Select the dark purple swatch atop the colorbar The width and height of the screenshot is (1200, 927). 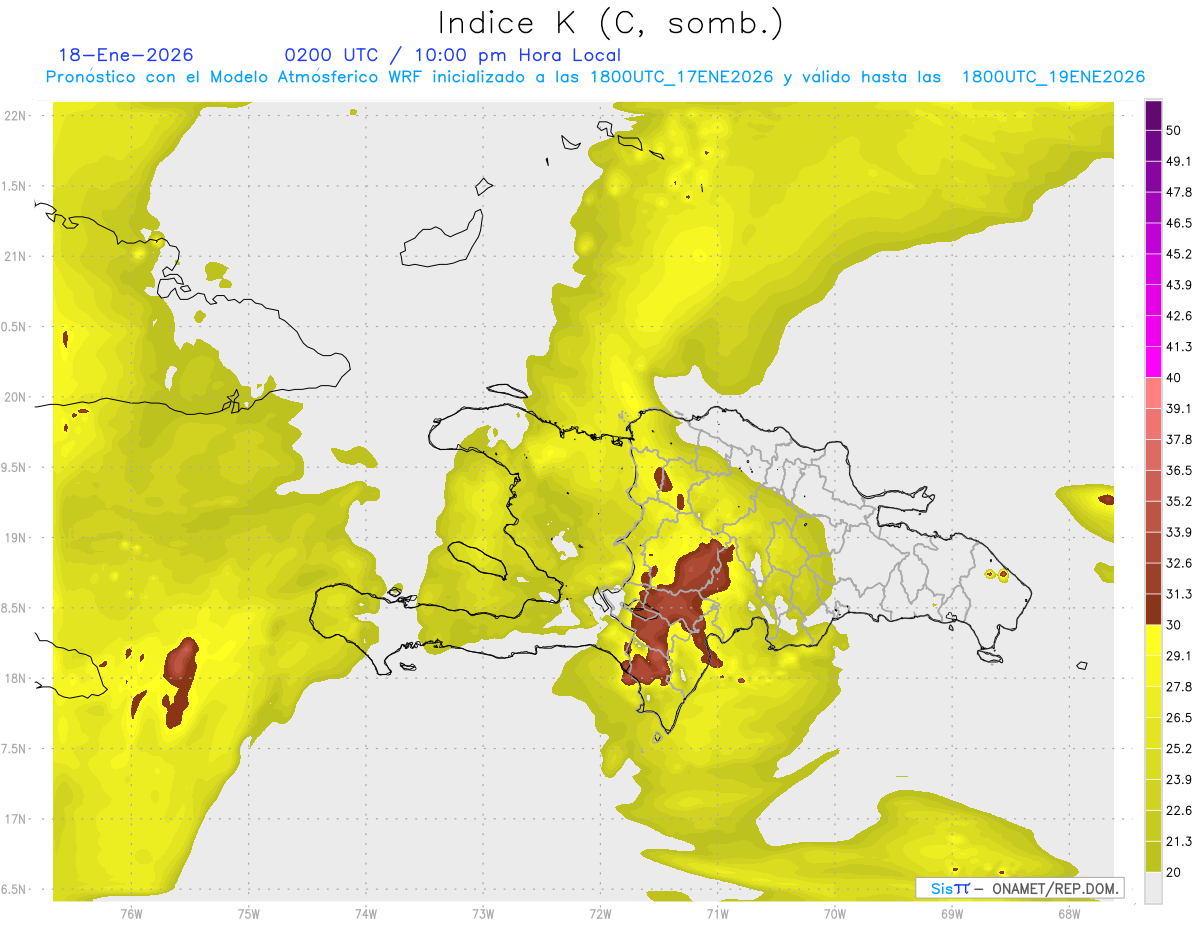1153,115
